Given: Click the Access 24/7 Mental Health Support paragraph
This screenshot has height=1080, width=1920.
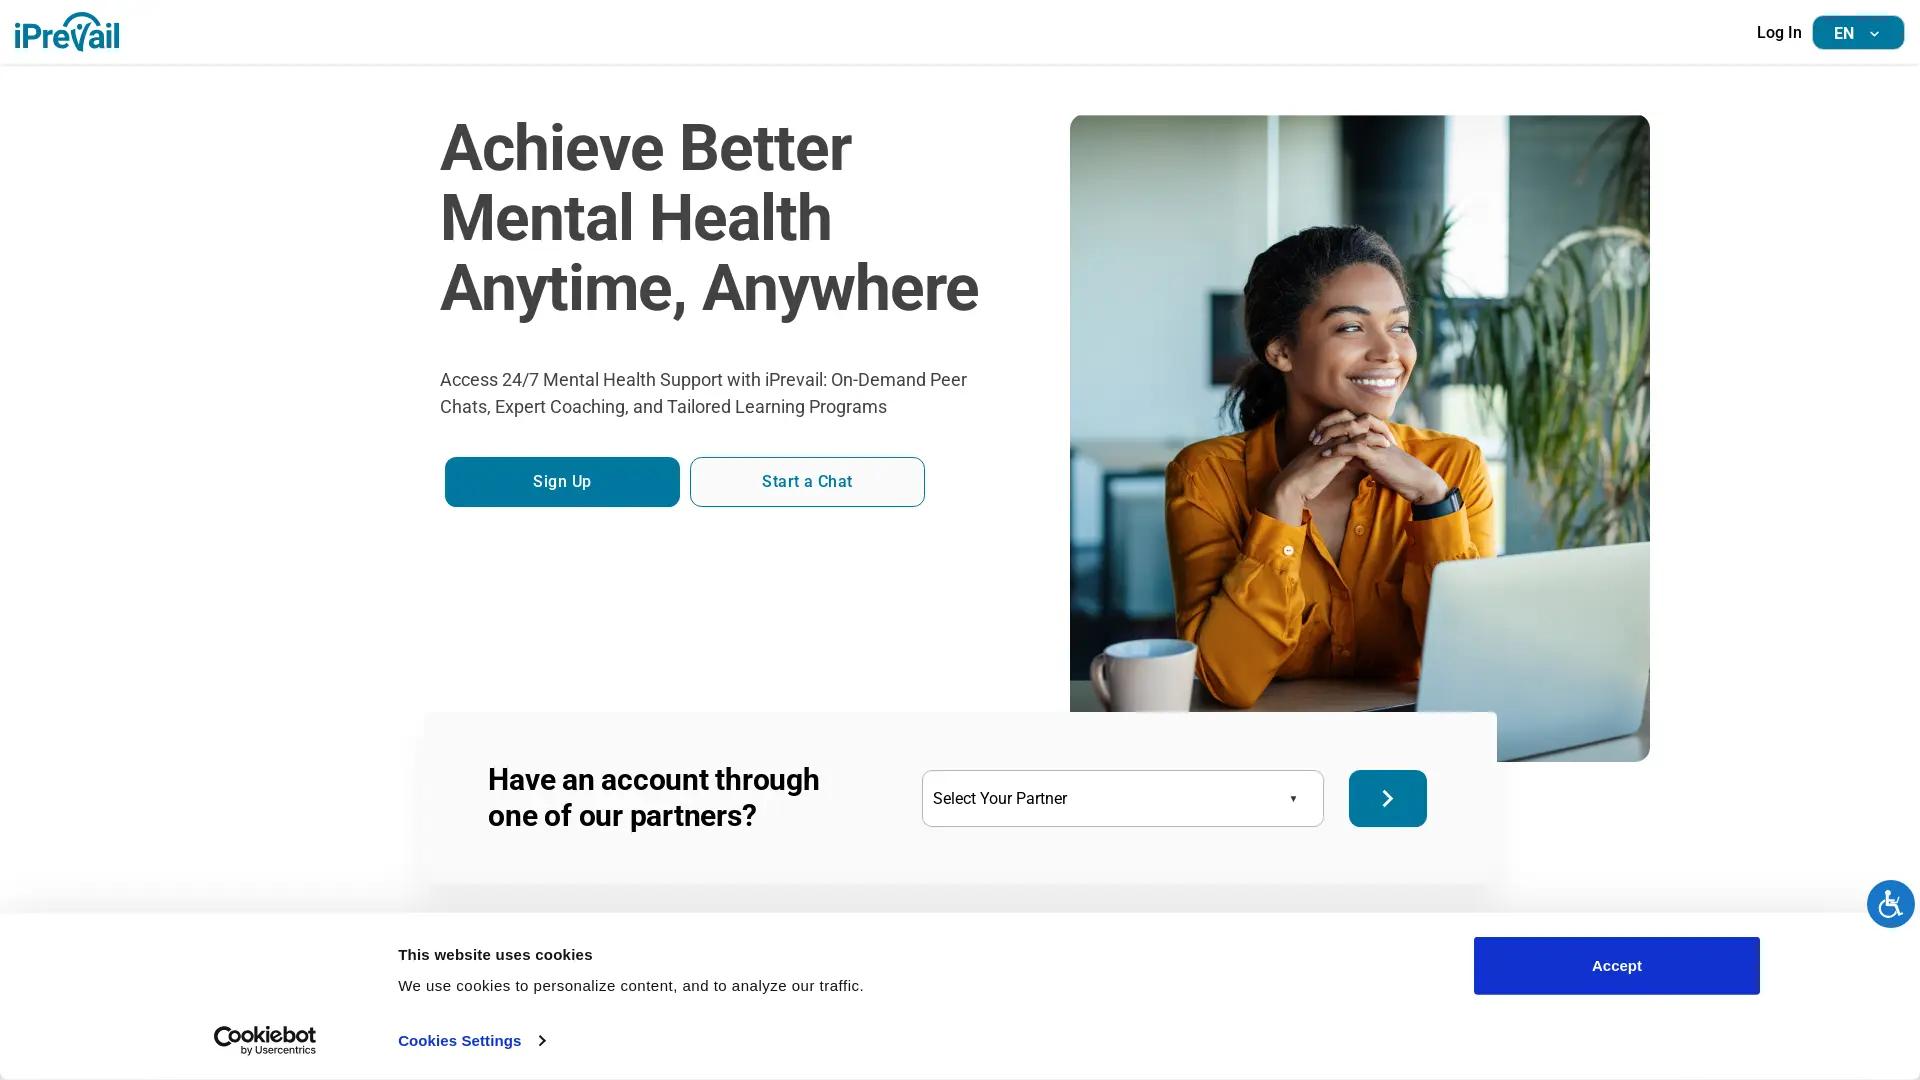Looking at the screenshot, I should pyautogui.click(x=703, y=393).
